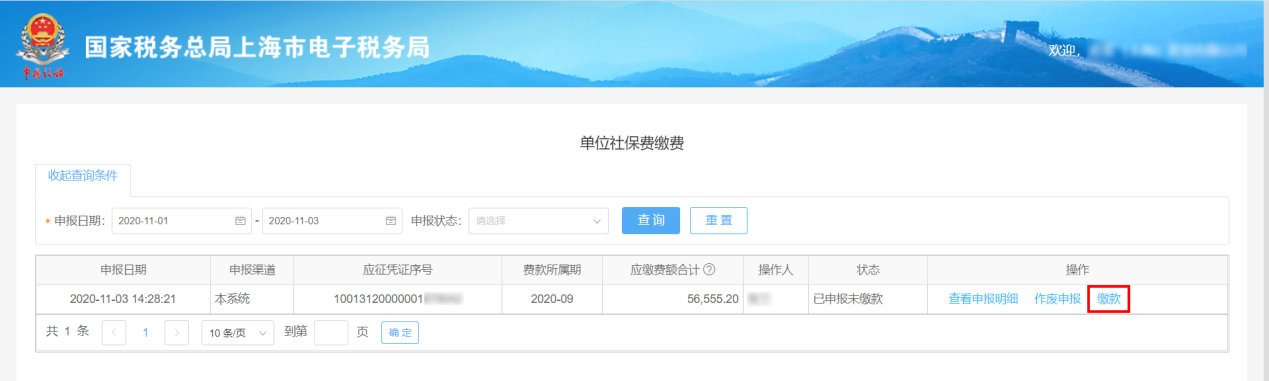
Task: Click the 重置 button
Action: 719,220
